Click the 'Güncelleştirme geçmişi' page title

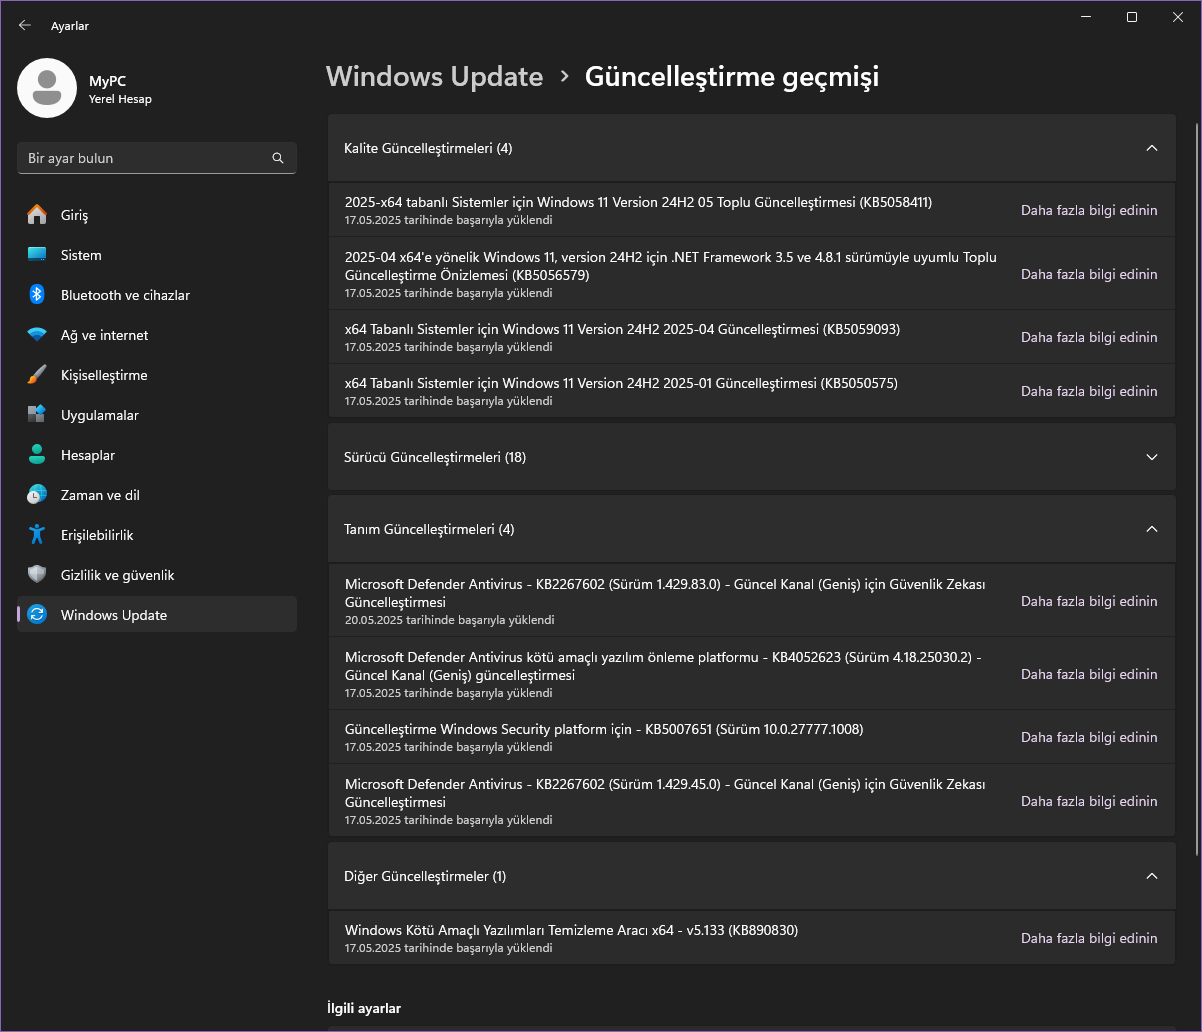(732, 77)
